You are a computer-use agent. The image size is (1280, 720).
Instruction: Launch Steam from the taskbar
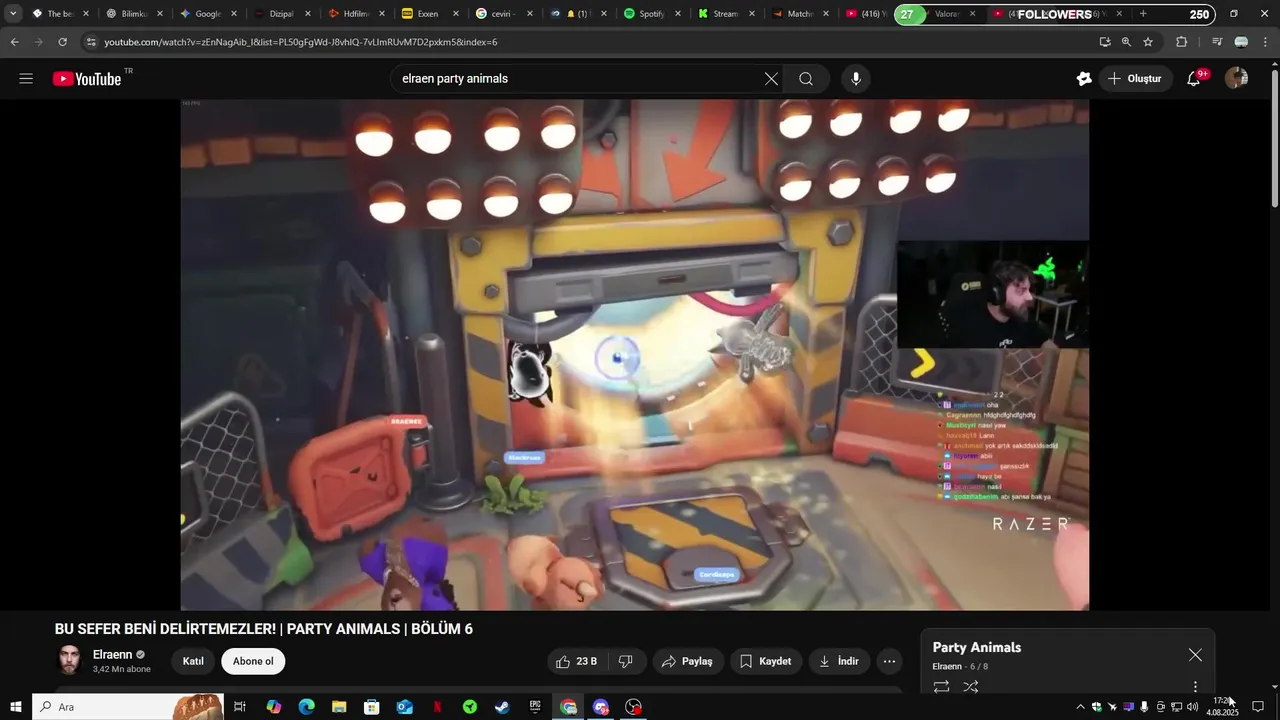[x=502, y=707]
